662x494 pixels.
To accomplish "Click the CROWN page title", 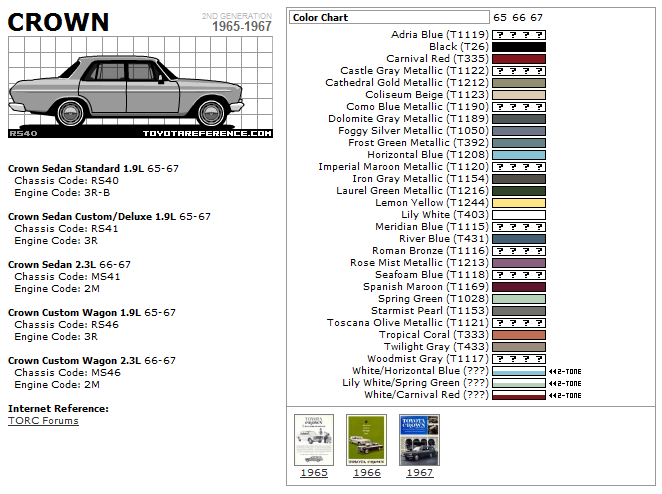I will [x=58, y=22].
